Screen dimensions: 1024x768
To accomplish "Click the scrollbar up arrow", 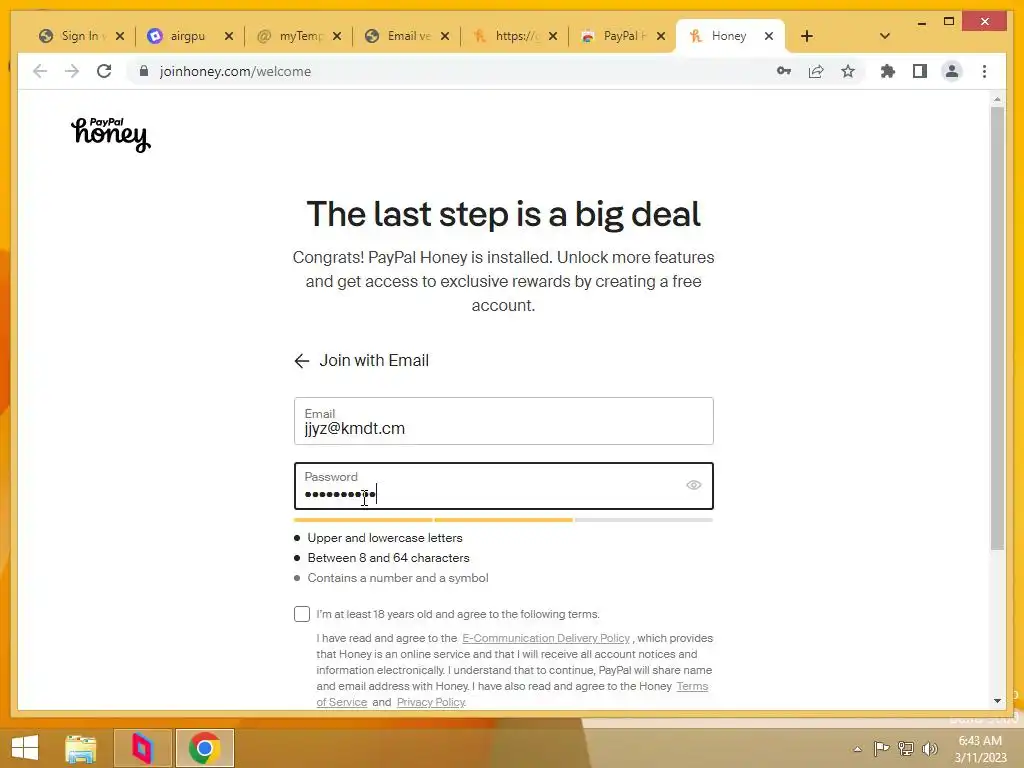I will [x=997, y=99].
